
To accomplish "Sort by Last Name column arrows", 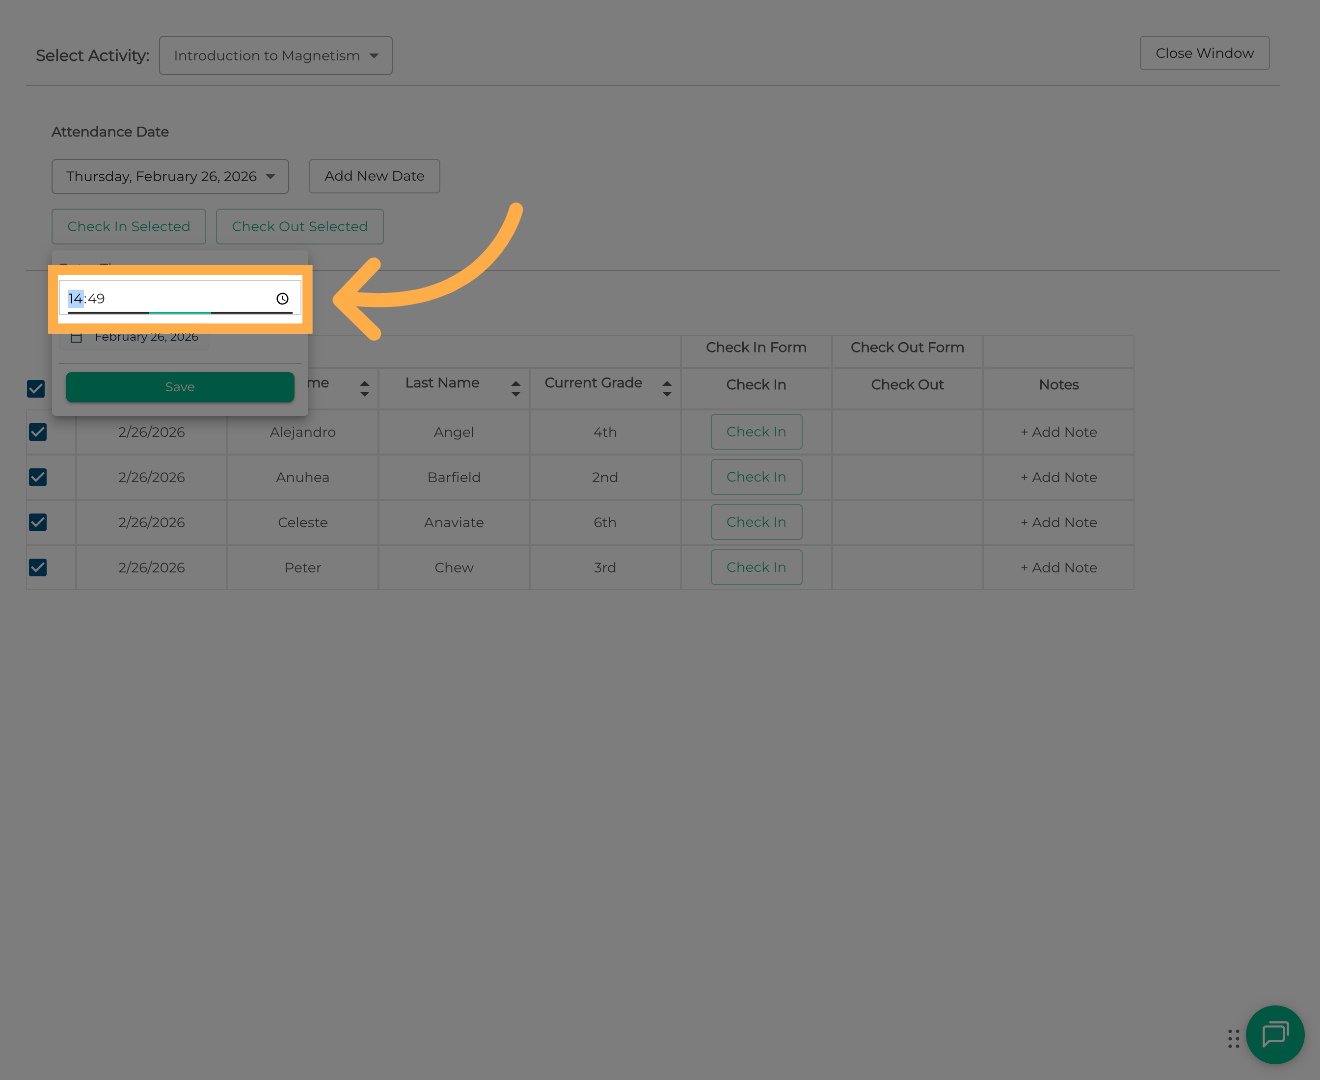I will 516,388.
